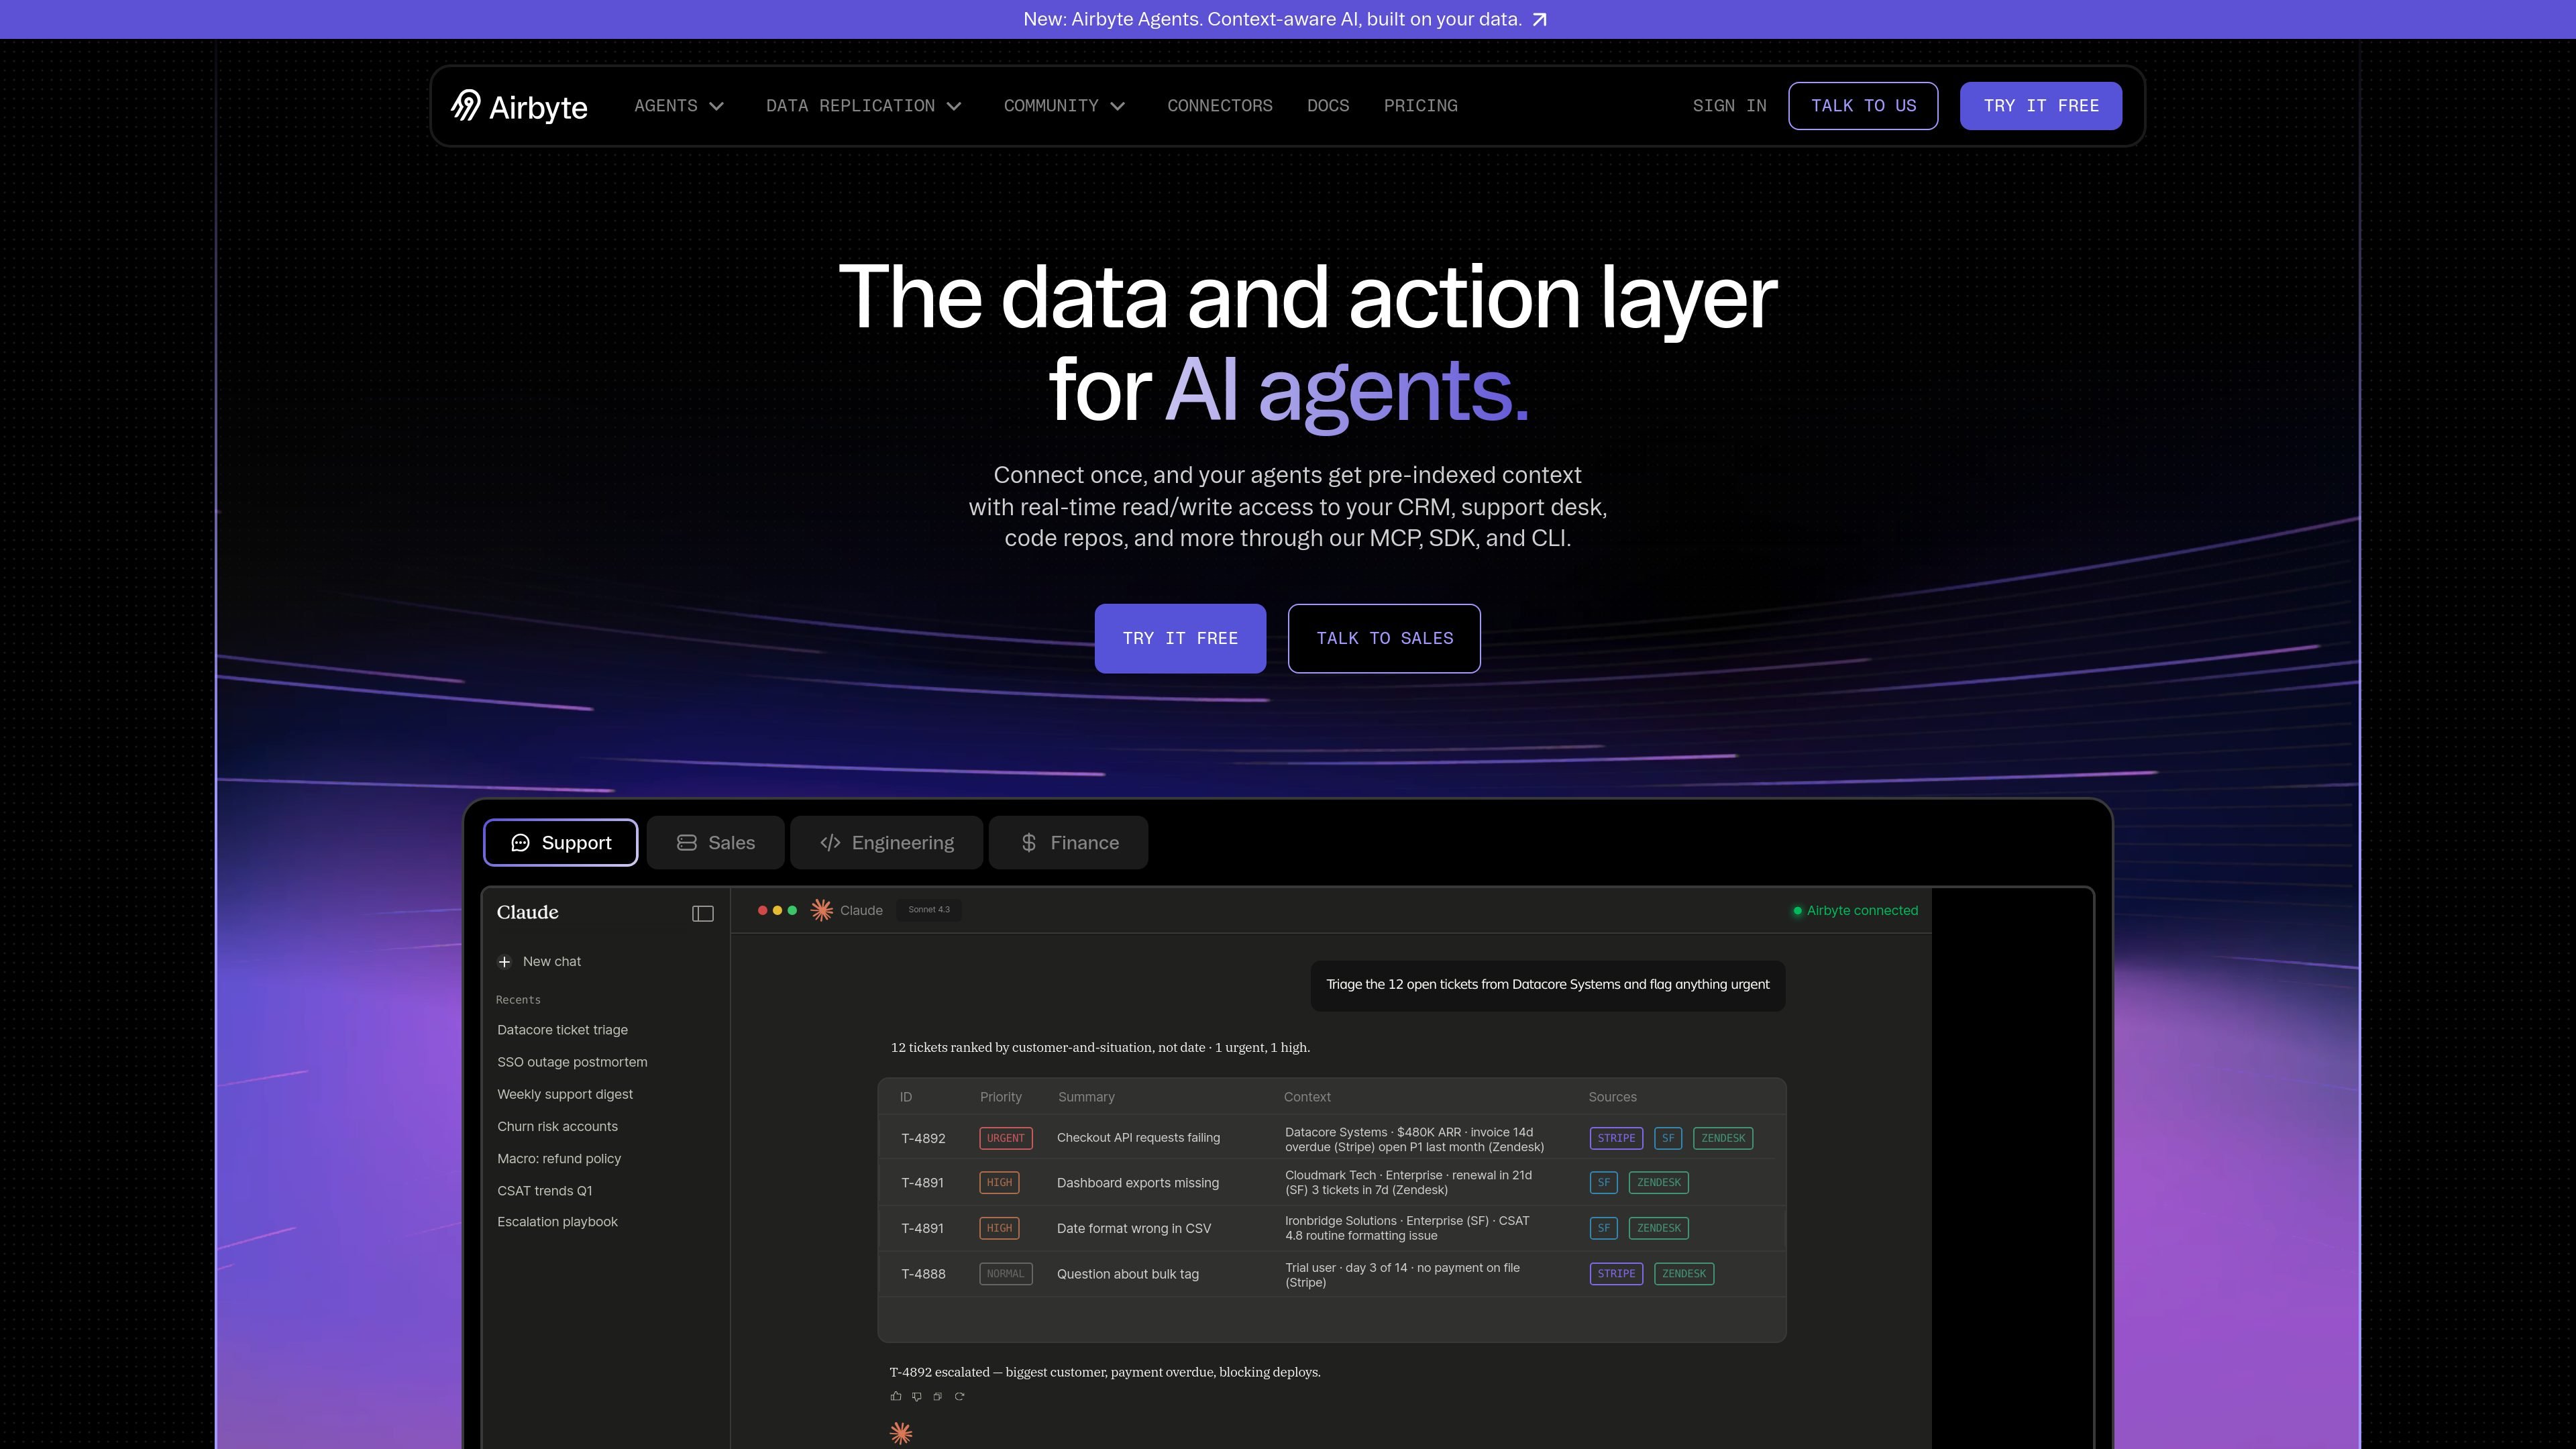Click Dashboard exports missing summary
The width and height of the screenshot is (2576, 1449).
point(1138,1183)
